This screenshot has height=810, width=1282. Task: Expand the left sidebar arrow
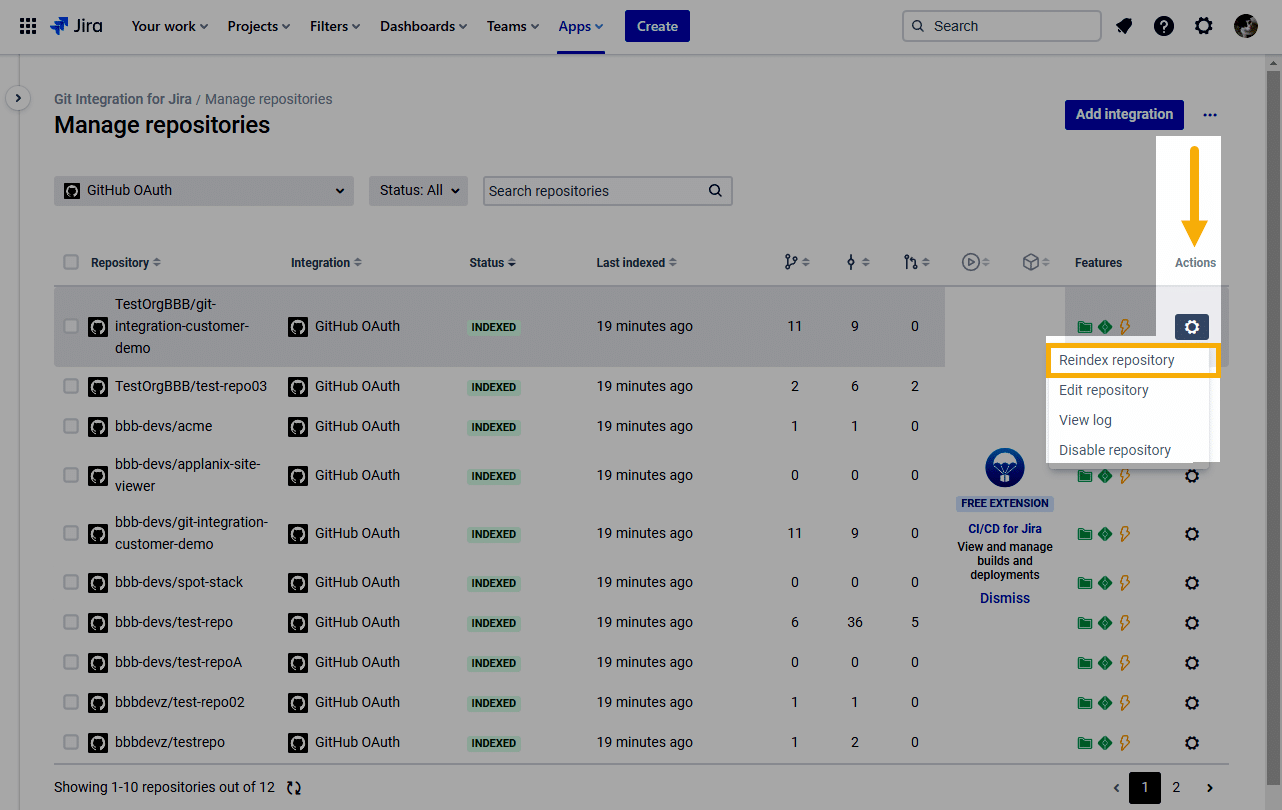[18, 98]
